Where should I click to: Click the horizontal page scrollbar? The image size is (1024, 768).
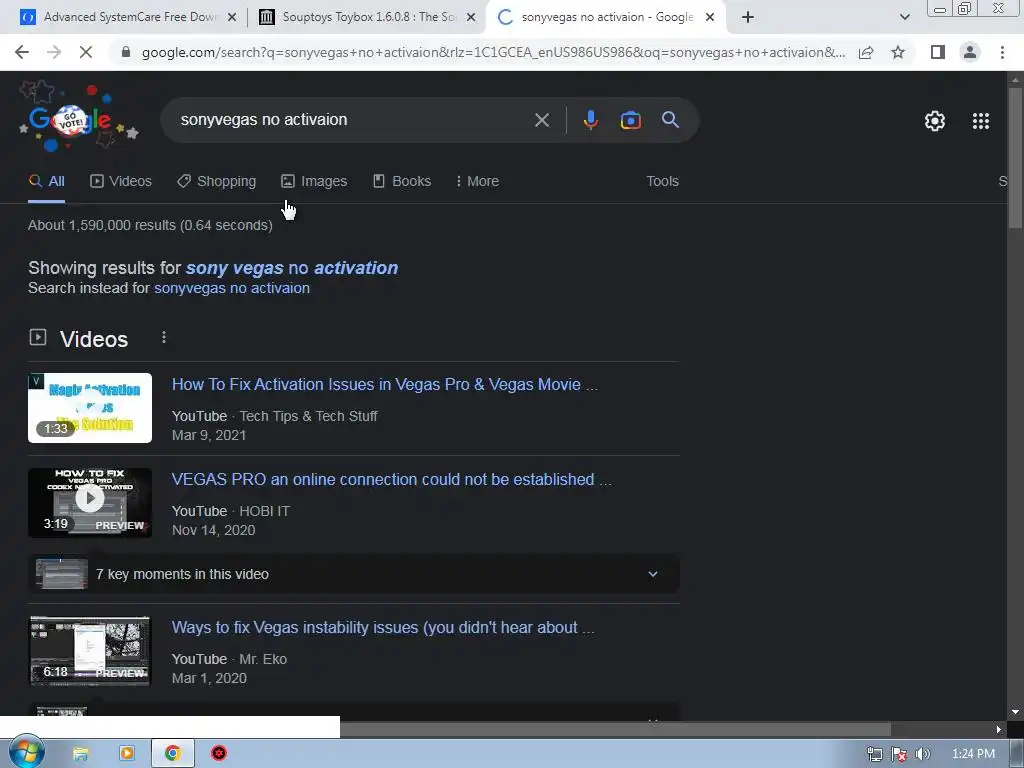coord(615,729)
